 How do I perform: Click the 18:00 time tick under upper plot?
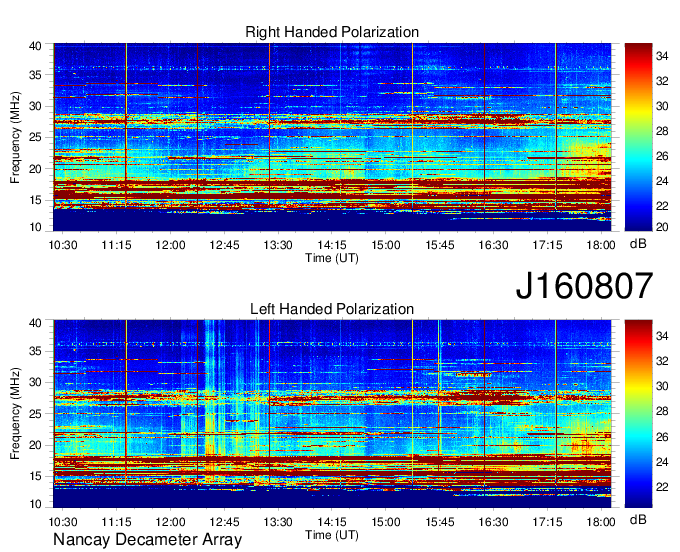point(601,245)
